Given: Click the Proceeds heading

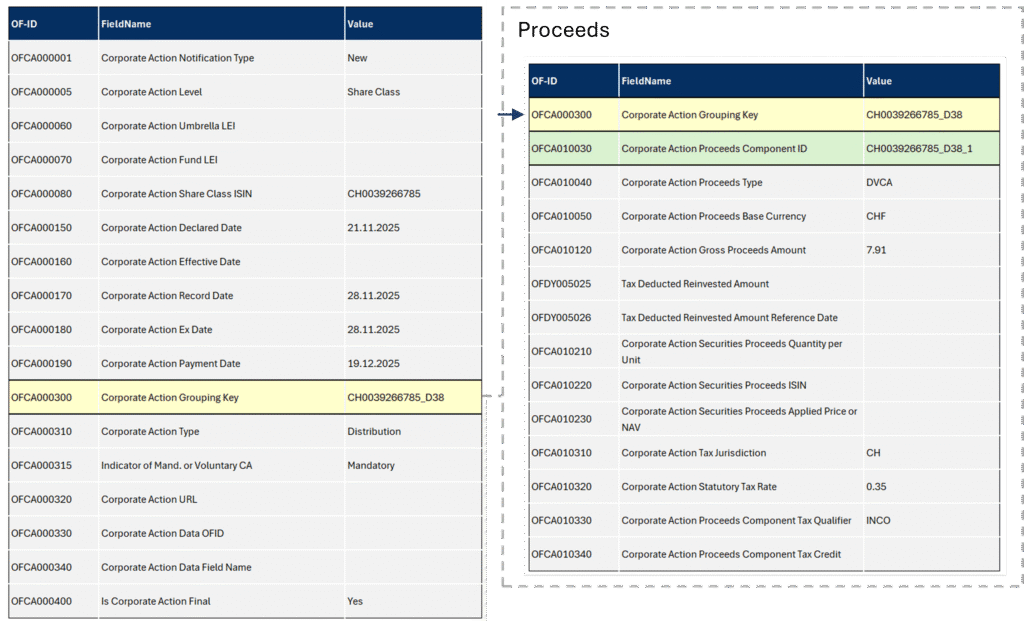Looking at the screenshot, I should click(x=563, y=31).
